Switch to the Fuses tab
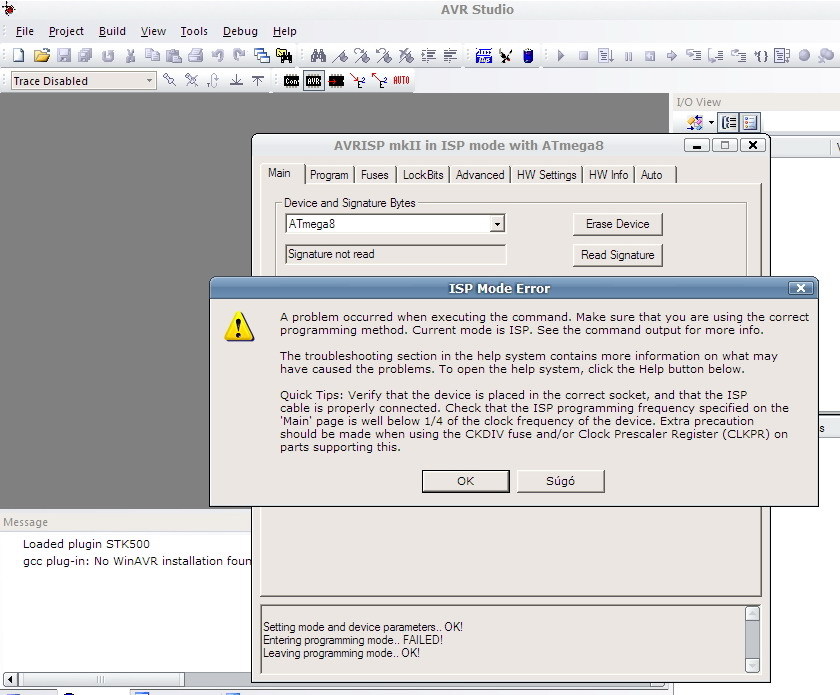This screenshot has height=695, width=840. click(374, 175)
